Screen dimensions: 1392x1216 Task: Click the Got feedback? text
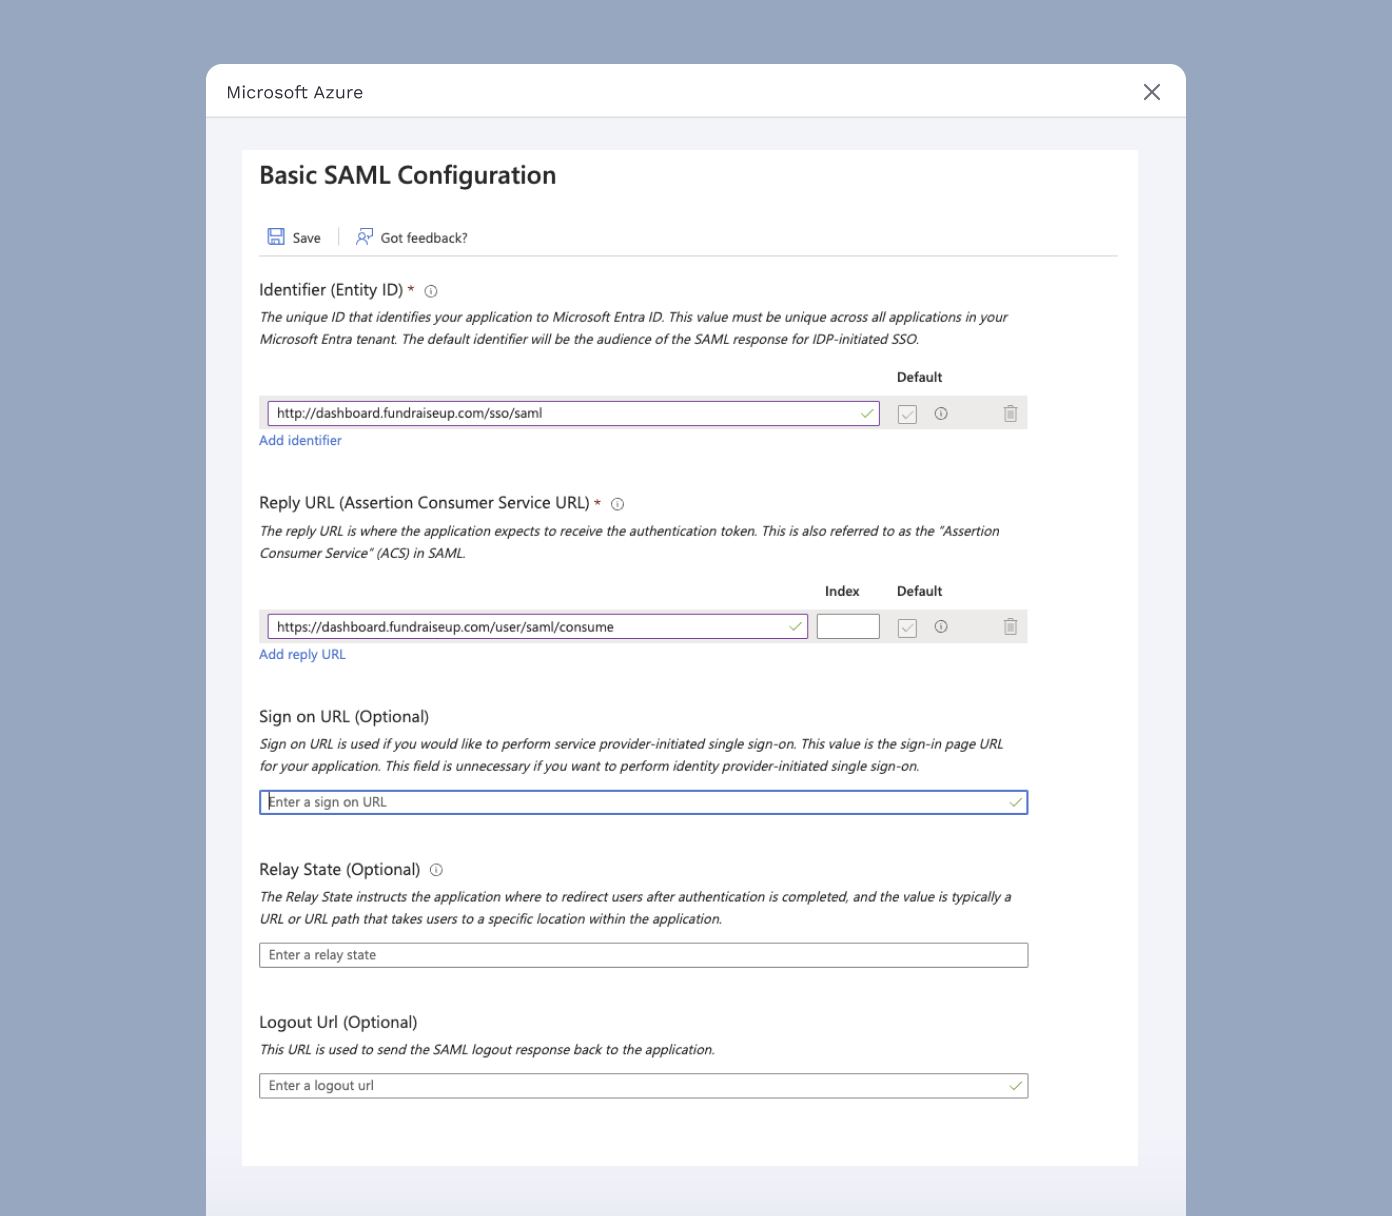424,238
